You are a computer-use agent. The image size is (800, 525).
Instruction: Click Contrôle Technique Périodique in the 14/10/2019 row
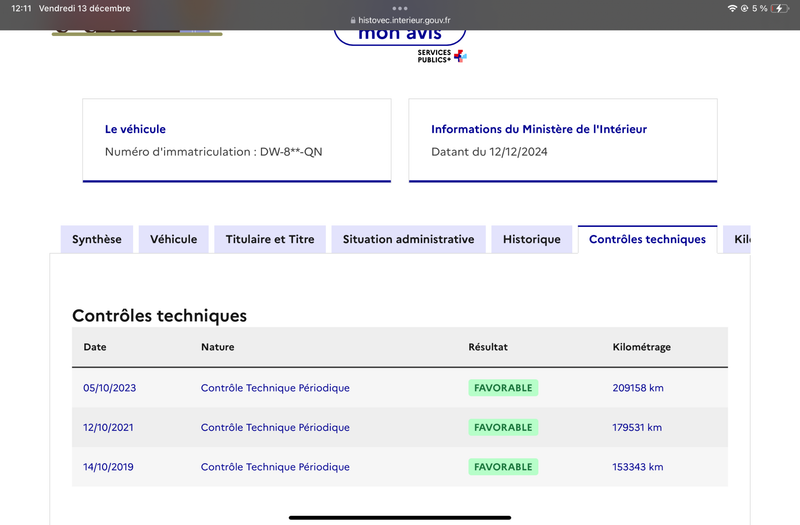coord(275,467)
